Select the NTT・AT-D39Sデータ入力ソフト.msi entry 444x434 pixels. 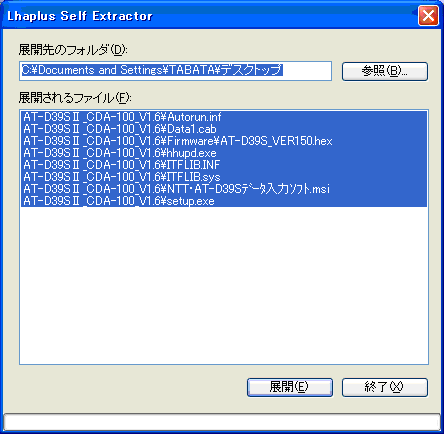pos(224,189)
